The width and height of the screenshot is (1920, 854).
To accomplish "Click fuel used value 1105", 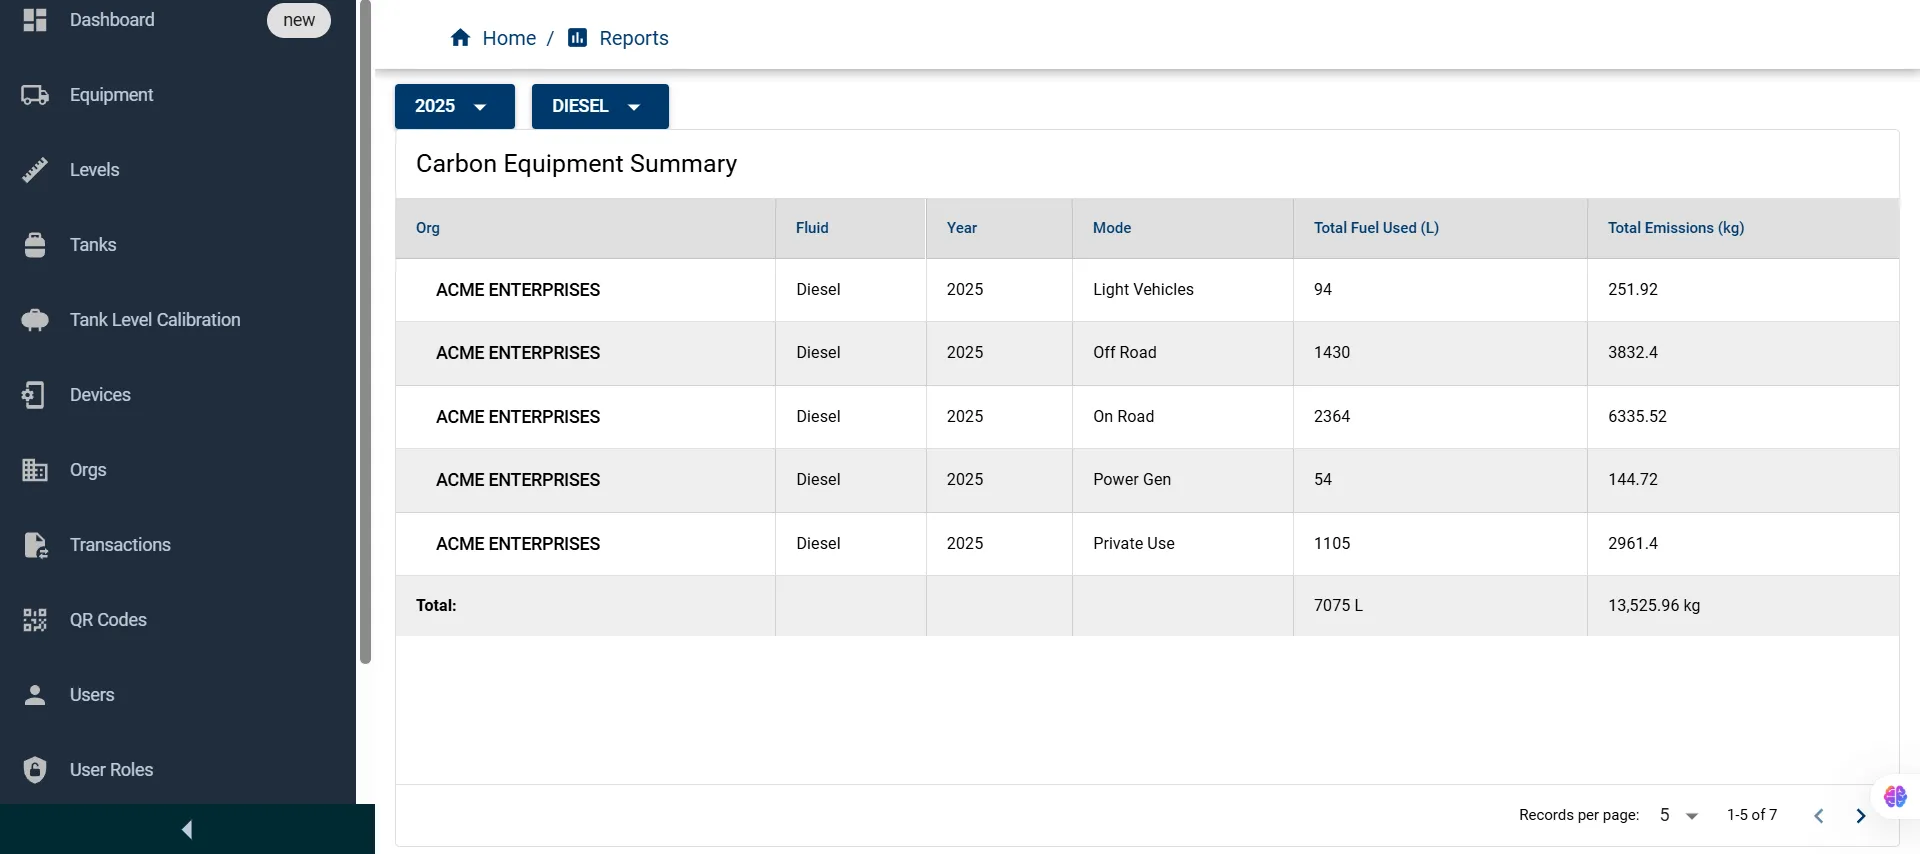I will pyautogui.click(x=1331, y=544).
